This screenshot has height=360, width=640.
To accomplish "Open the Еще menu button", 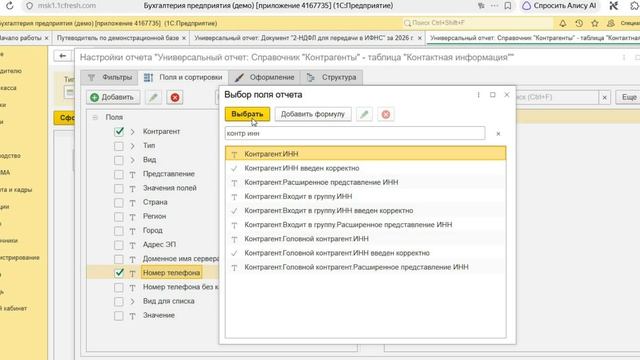I will click(x=629, y=97).
